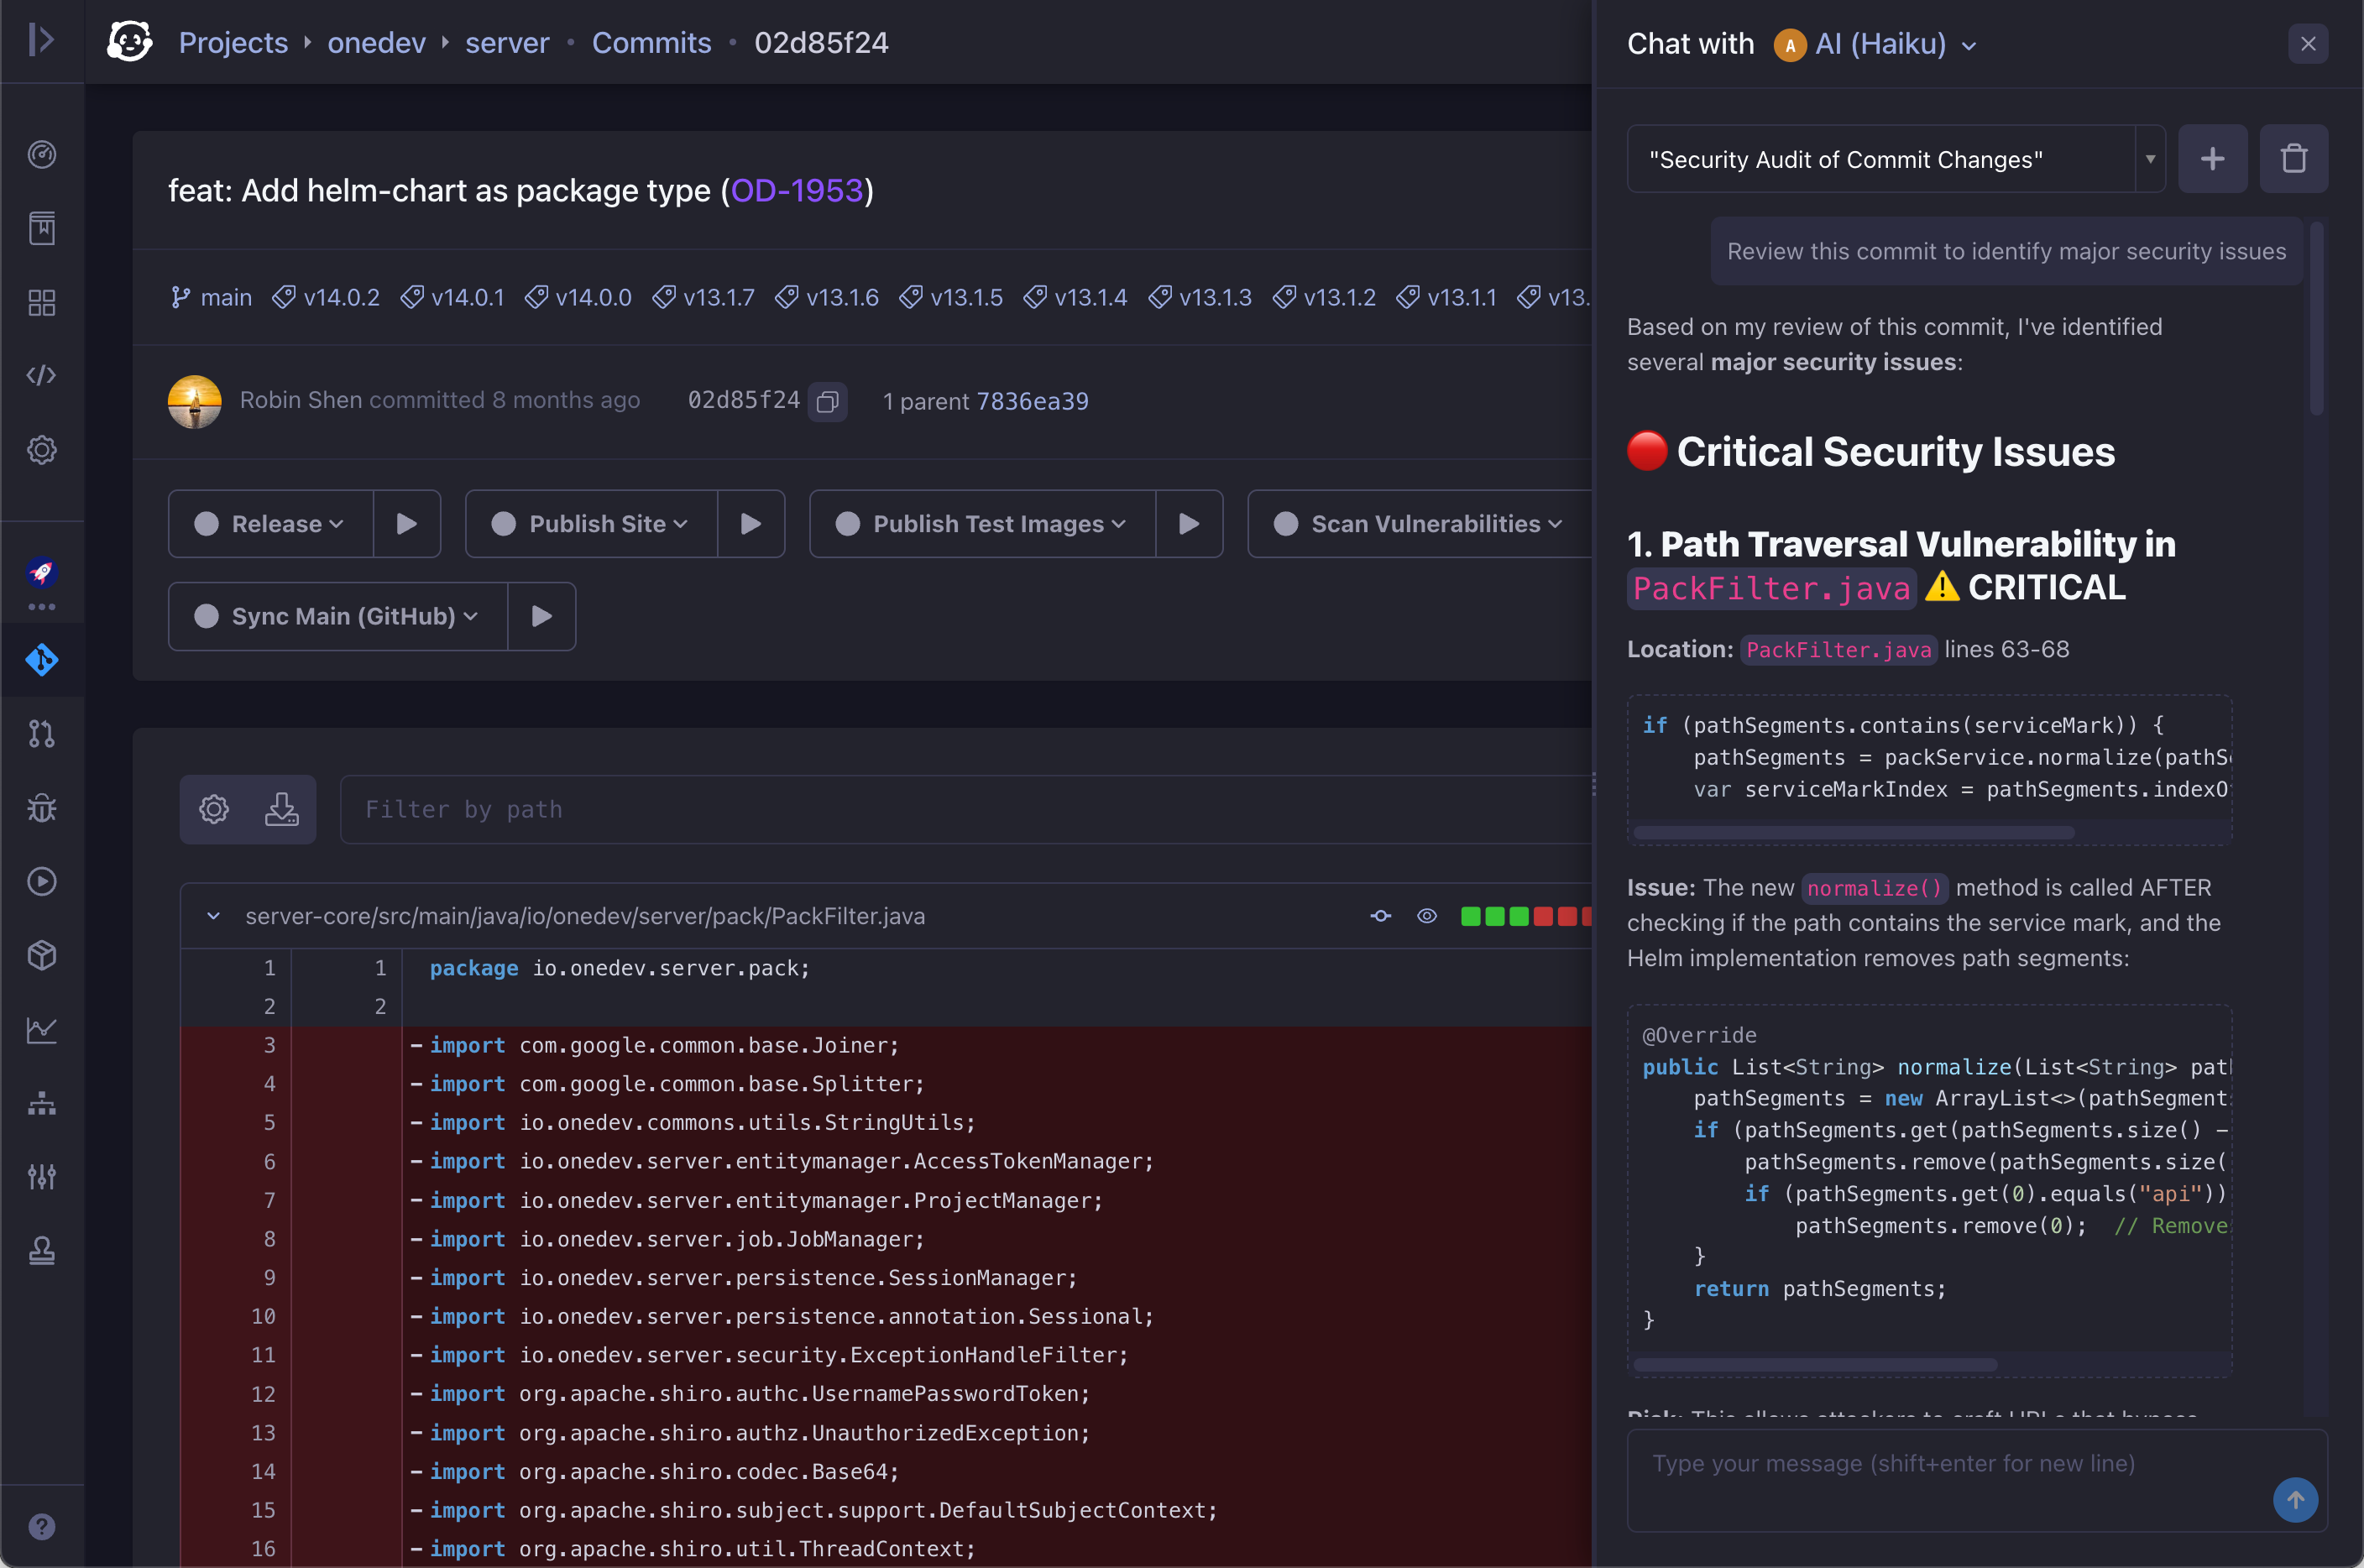Toggle the eye view option on PackFilter.java
2364x1568 pixels.
(1427, 915)
